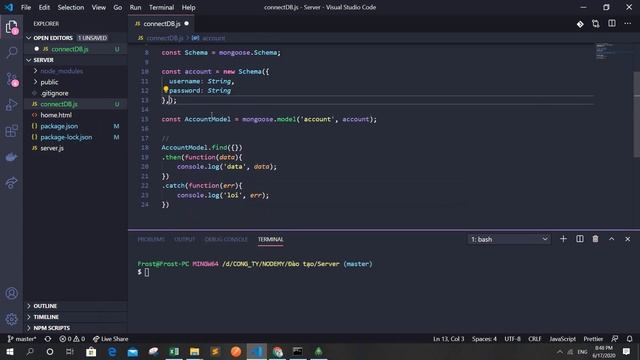
Task: Open the Terminal menu
Action: (x=161, y=7)
